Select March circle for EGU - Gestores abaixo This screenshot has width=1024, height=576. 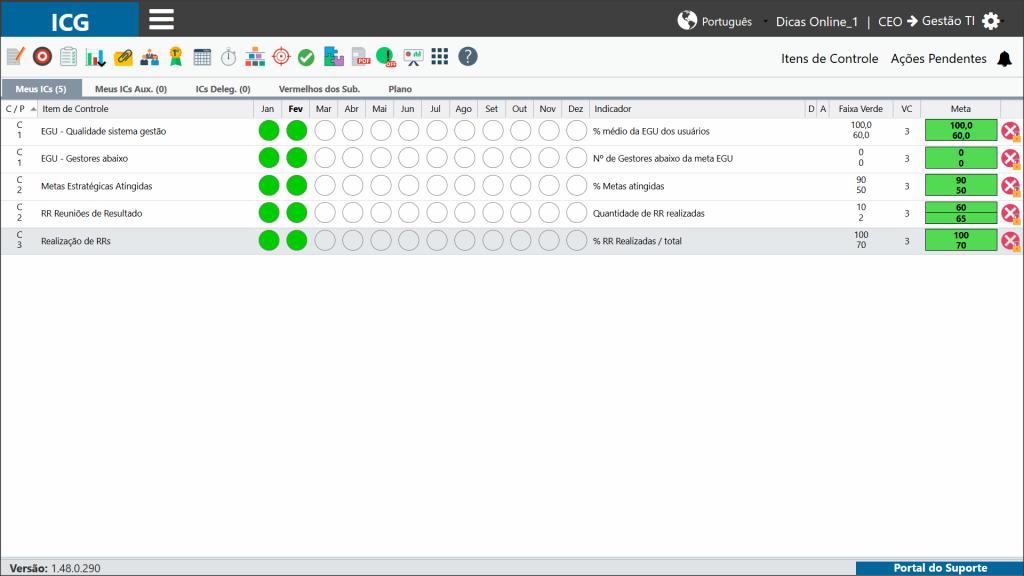[325, 158]
